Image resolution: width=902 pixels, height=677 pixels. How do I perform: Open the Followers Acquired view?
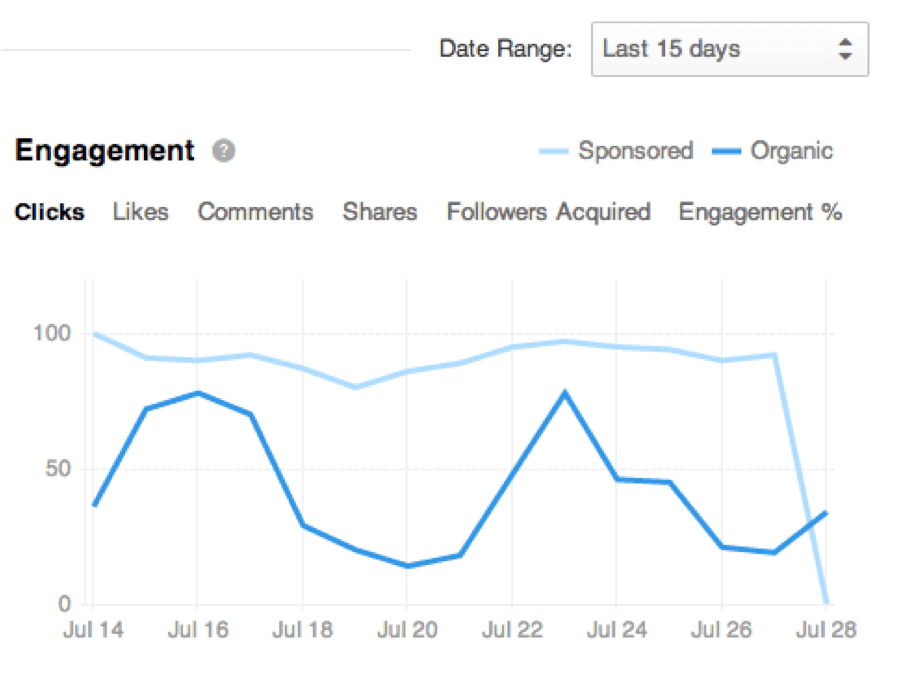click(548, 212)
